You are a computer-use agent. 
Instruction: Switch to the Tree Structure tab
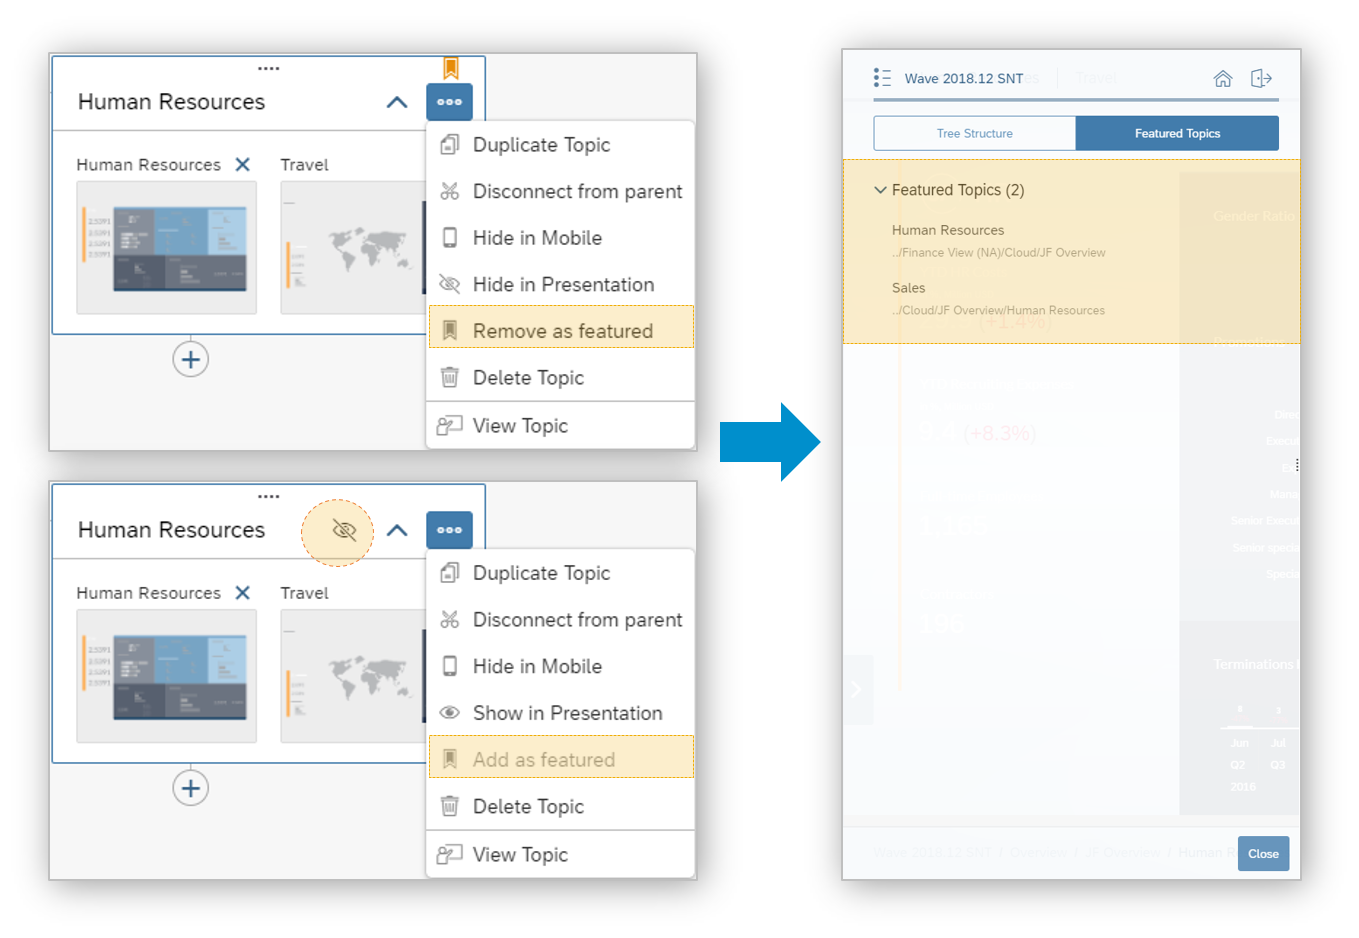974,133
